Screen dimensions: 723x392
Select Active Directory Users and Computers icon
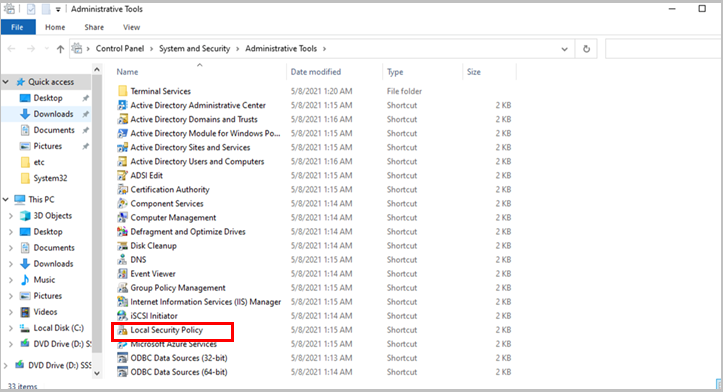122,161
